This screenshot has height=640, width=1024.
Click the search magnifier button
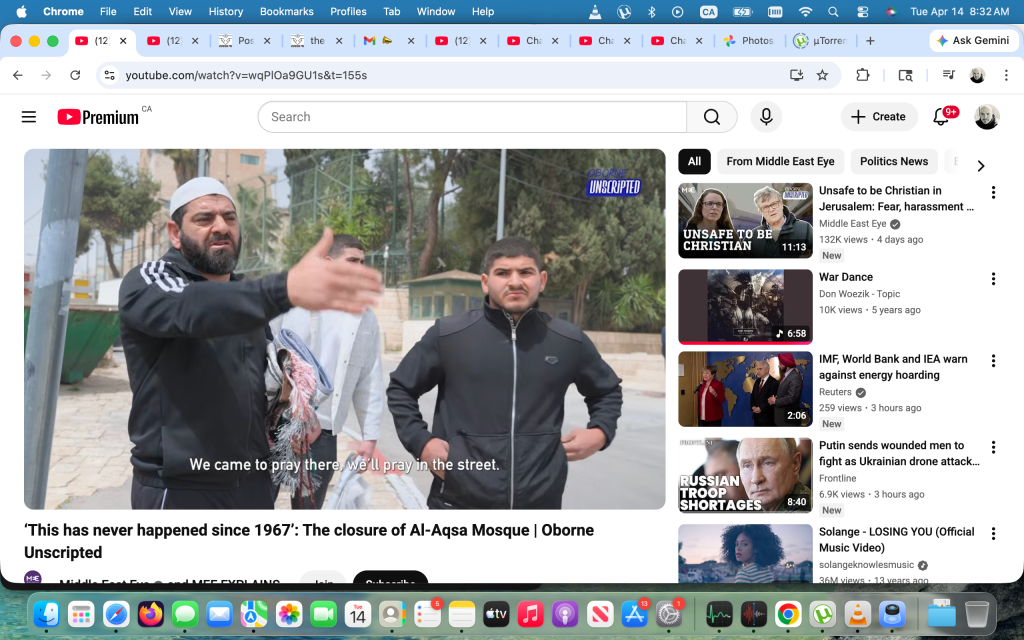[711, 117]
